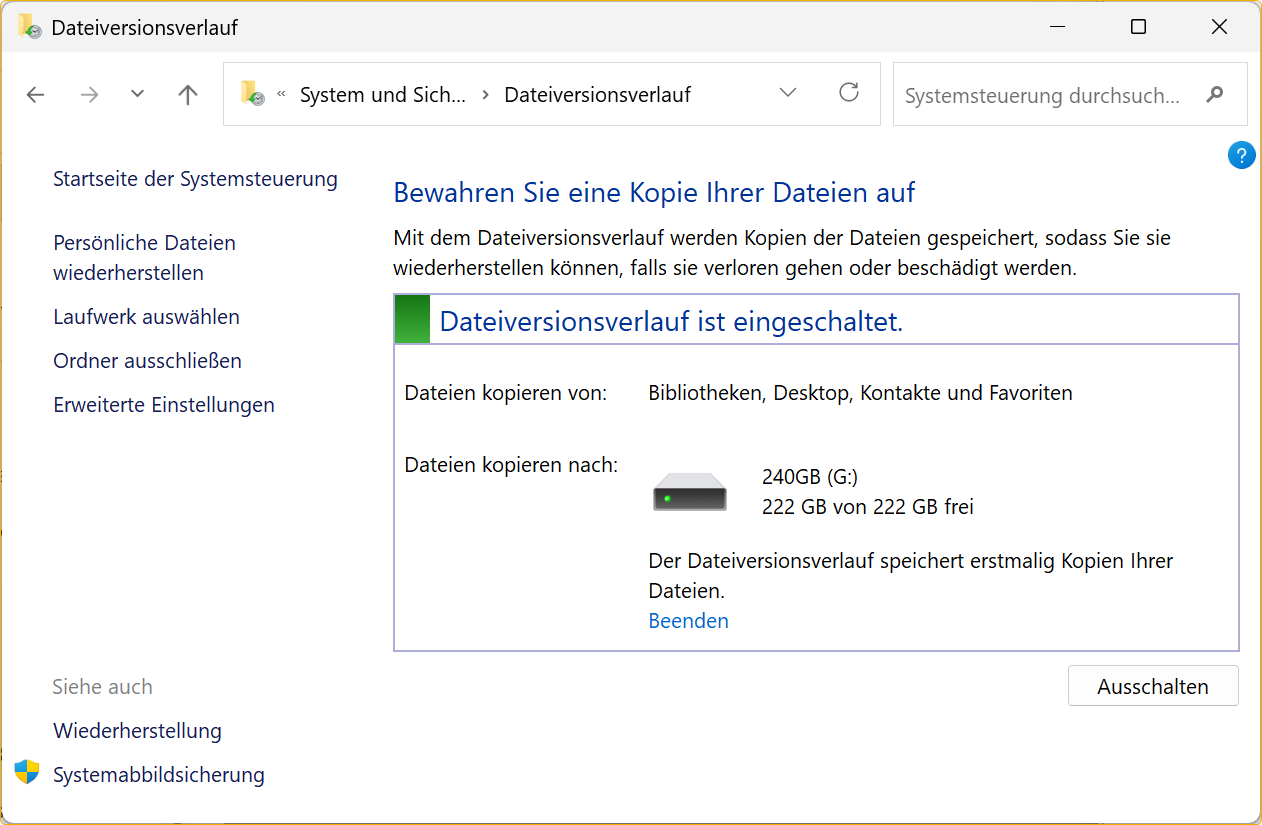
Task: Open Persönliche Dateien wiederherstellen
Action: (x=144, y=258)
